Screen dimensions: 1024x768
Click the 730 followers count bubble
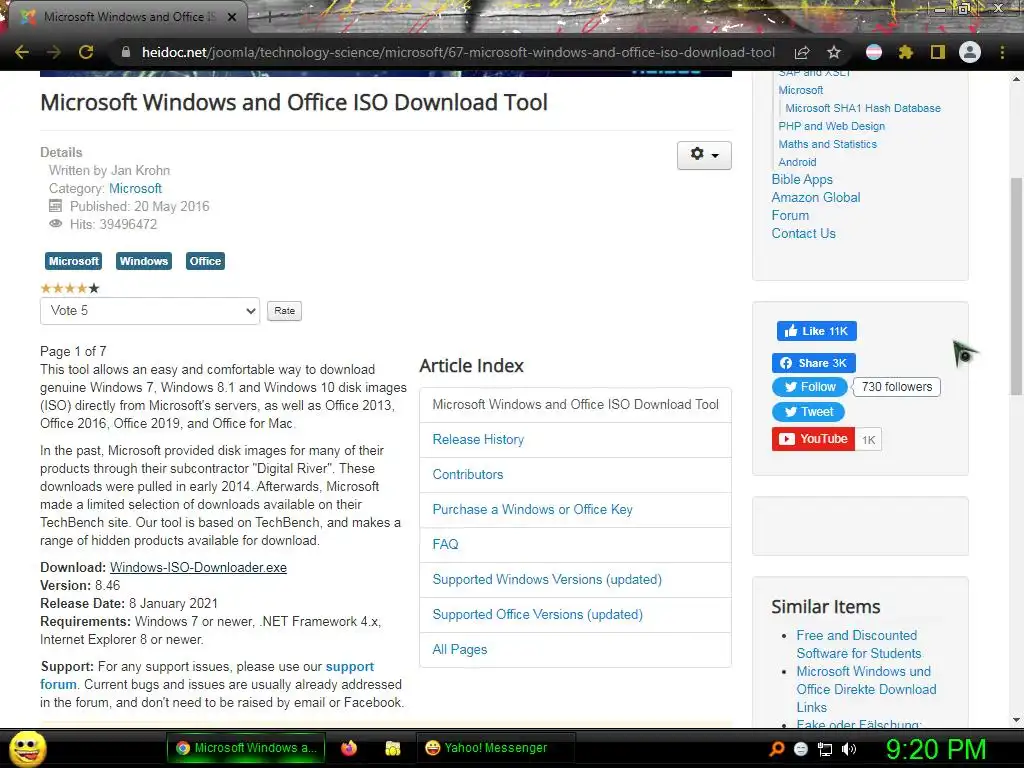click(x=897, y=387)
